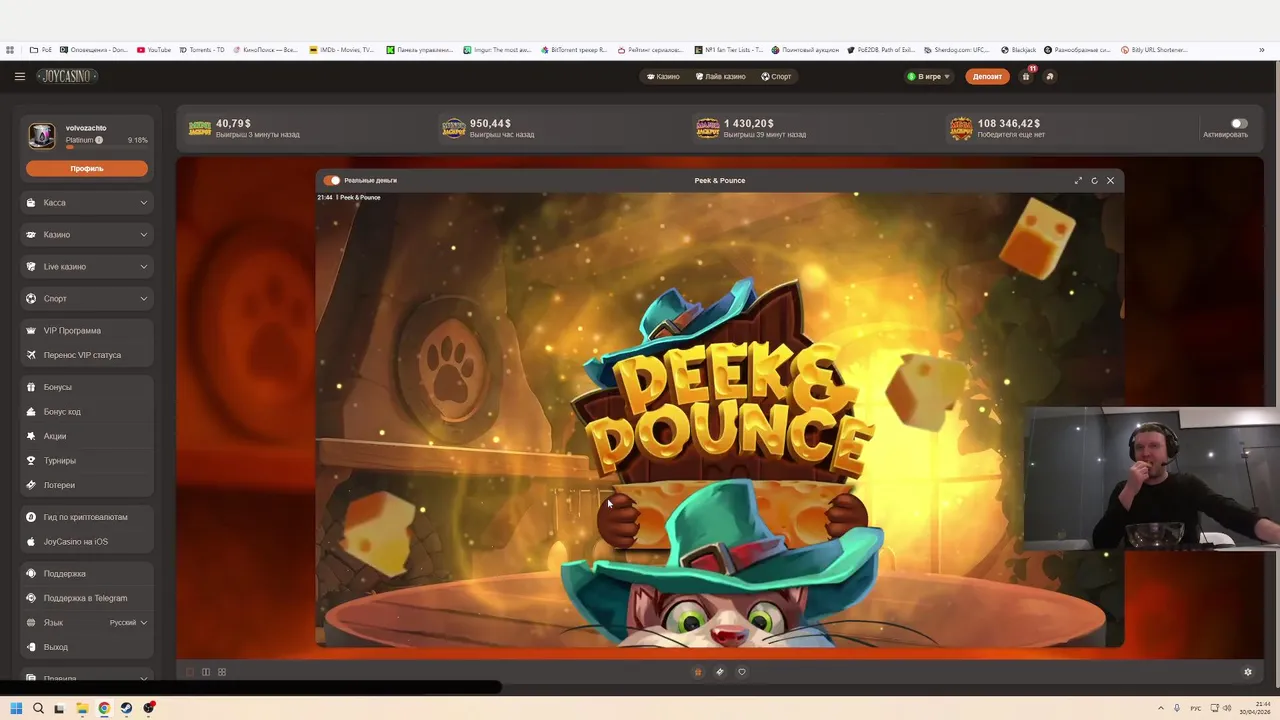Screen dimensions: 1280x720
Task: Click the Выход logout item
Action: pos(87,647)
